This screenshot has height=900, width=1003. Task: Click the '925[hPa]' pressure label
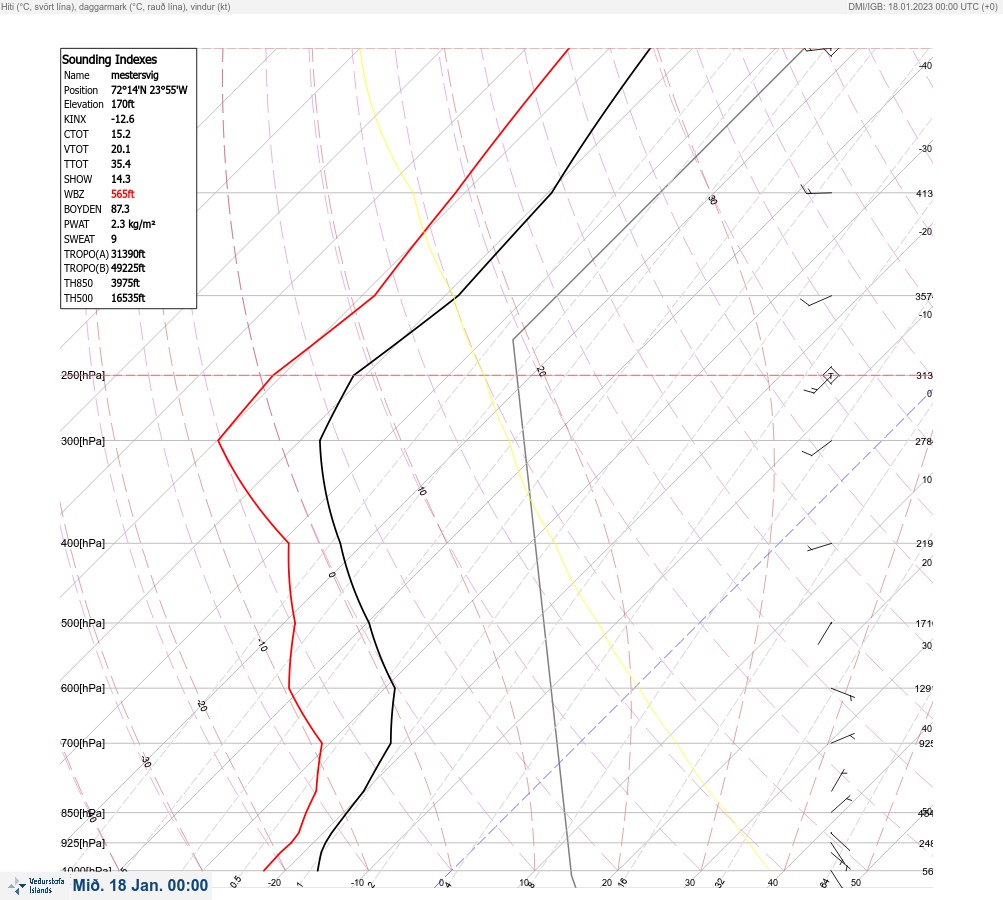(83, 843)
